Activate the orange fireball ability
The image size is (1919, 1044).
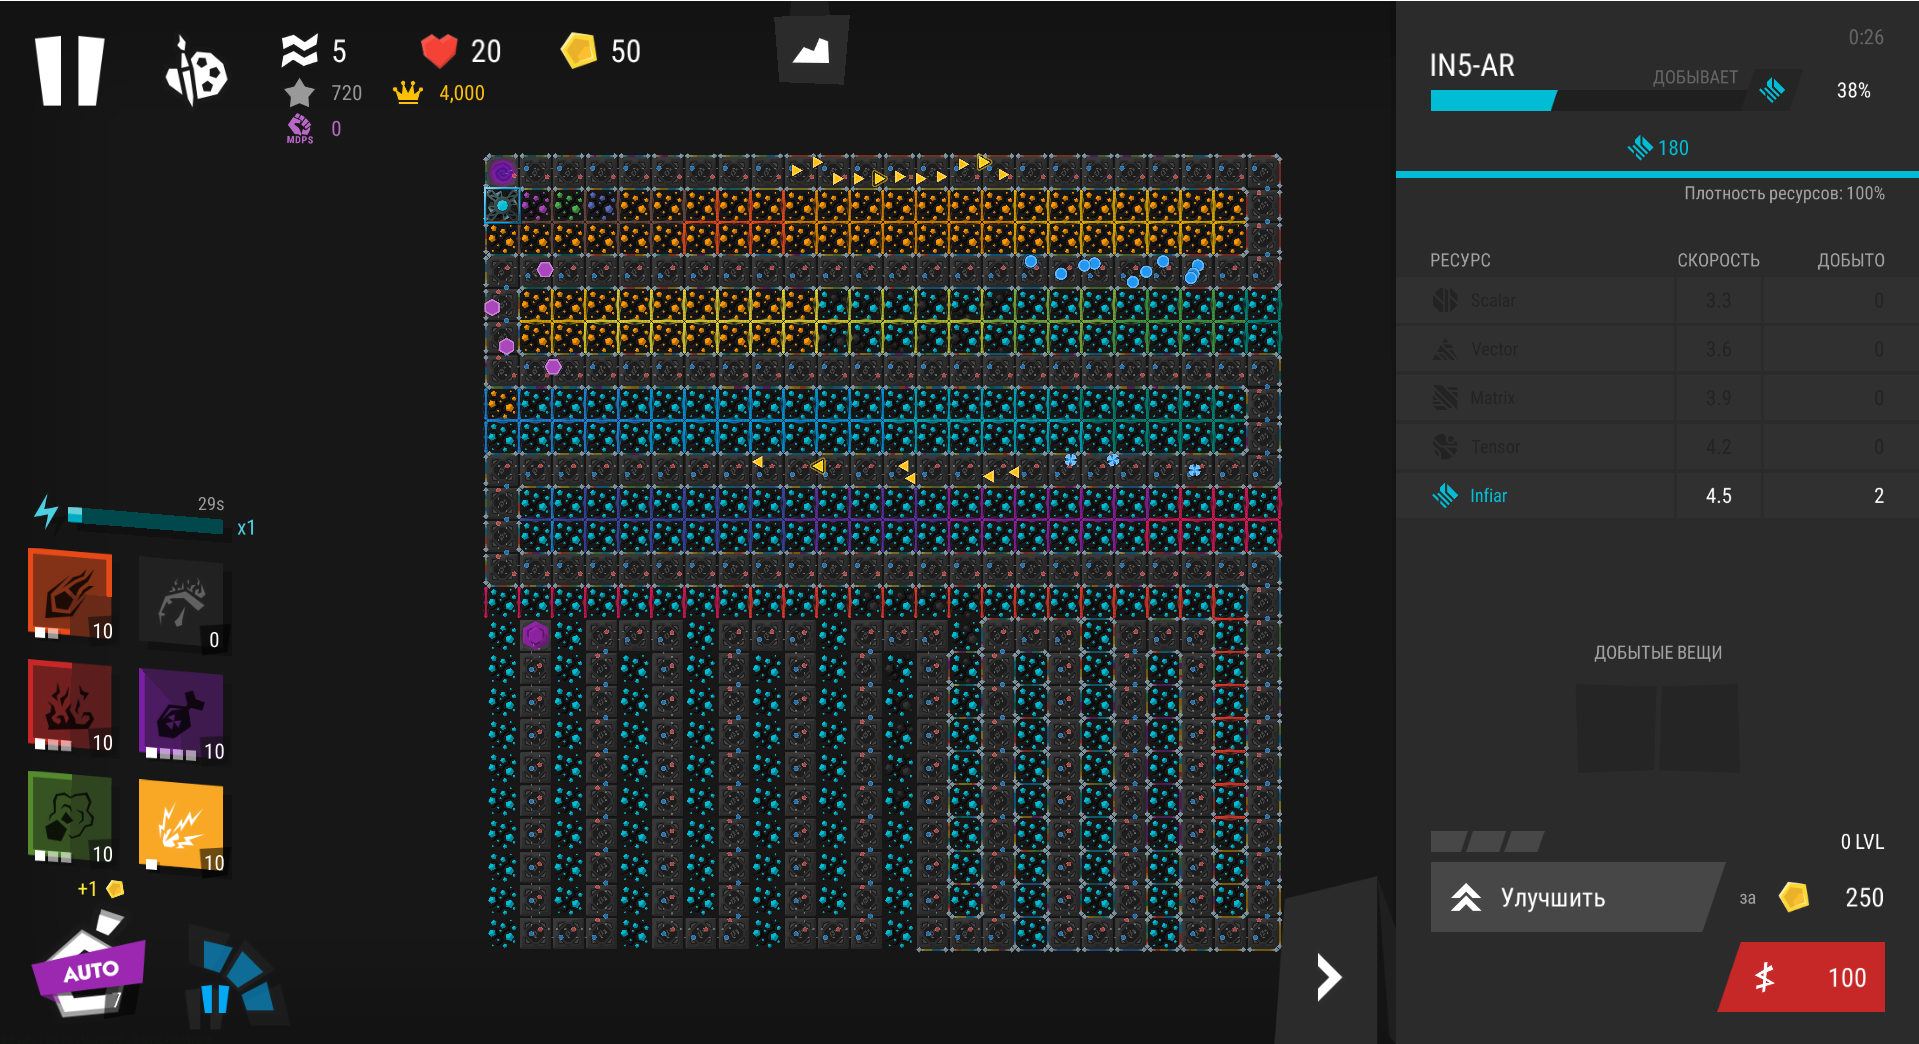(x=71, y=594)
